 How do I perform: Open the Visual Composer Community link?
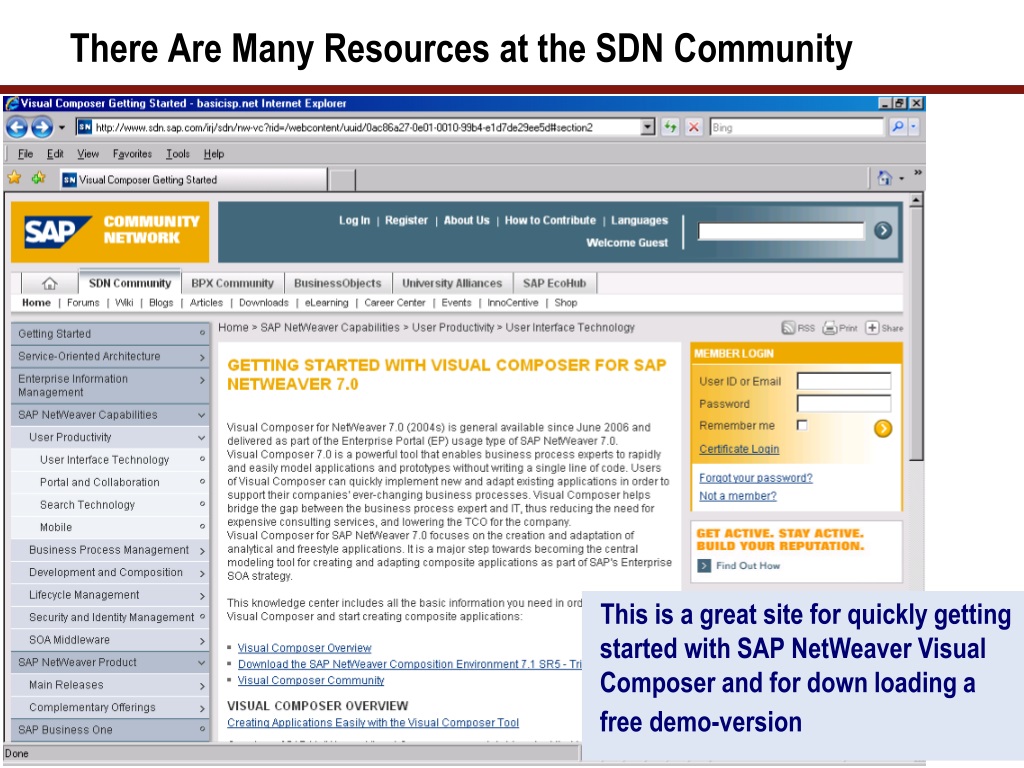click(311, 680)
